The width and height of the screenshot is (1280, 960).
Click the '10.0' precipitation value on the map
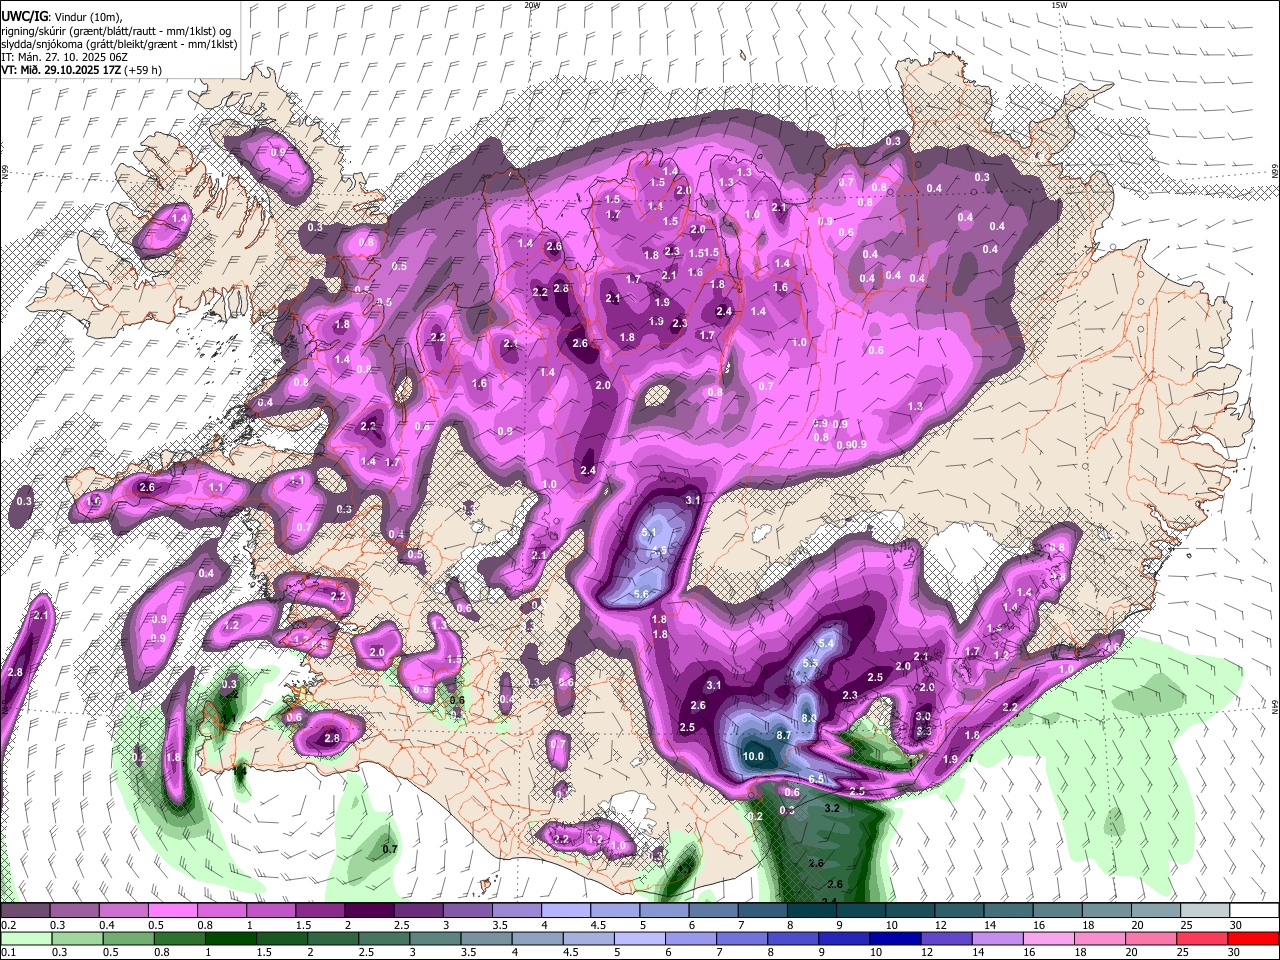click(x=753, y=756)
